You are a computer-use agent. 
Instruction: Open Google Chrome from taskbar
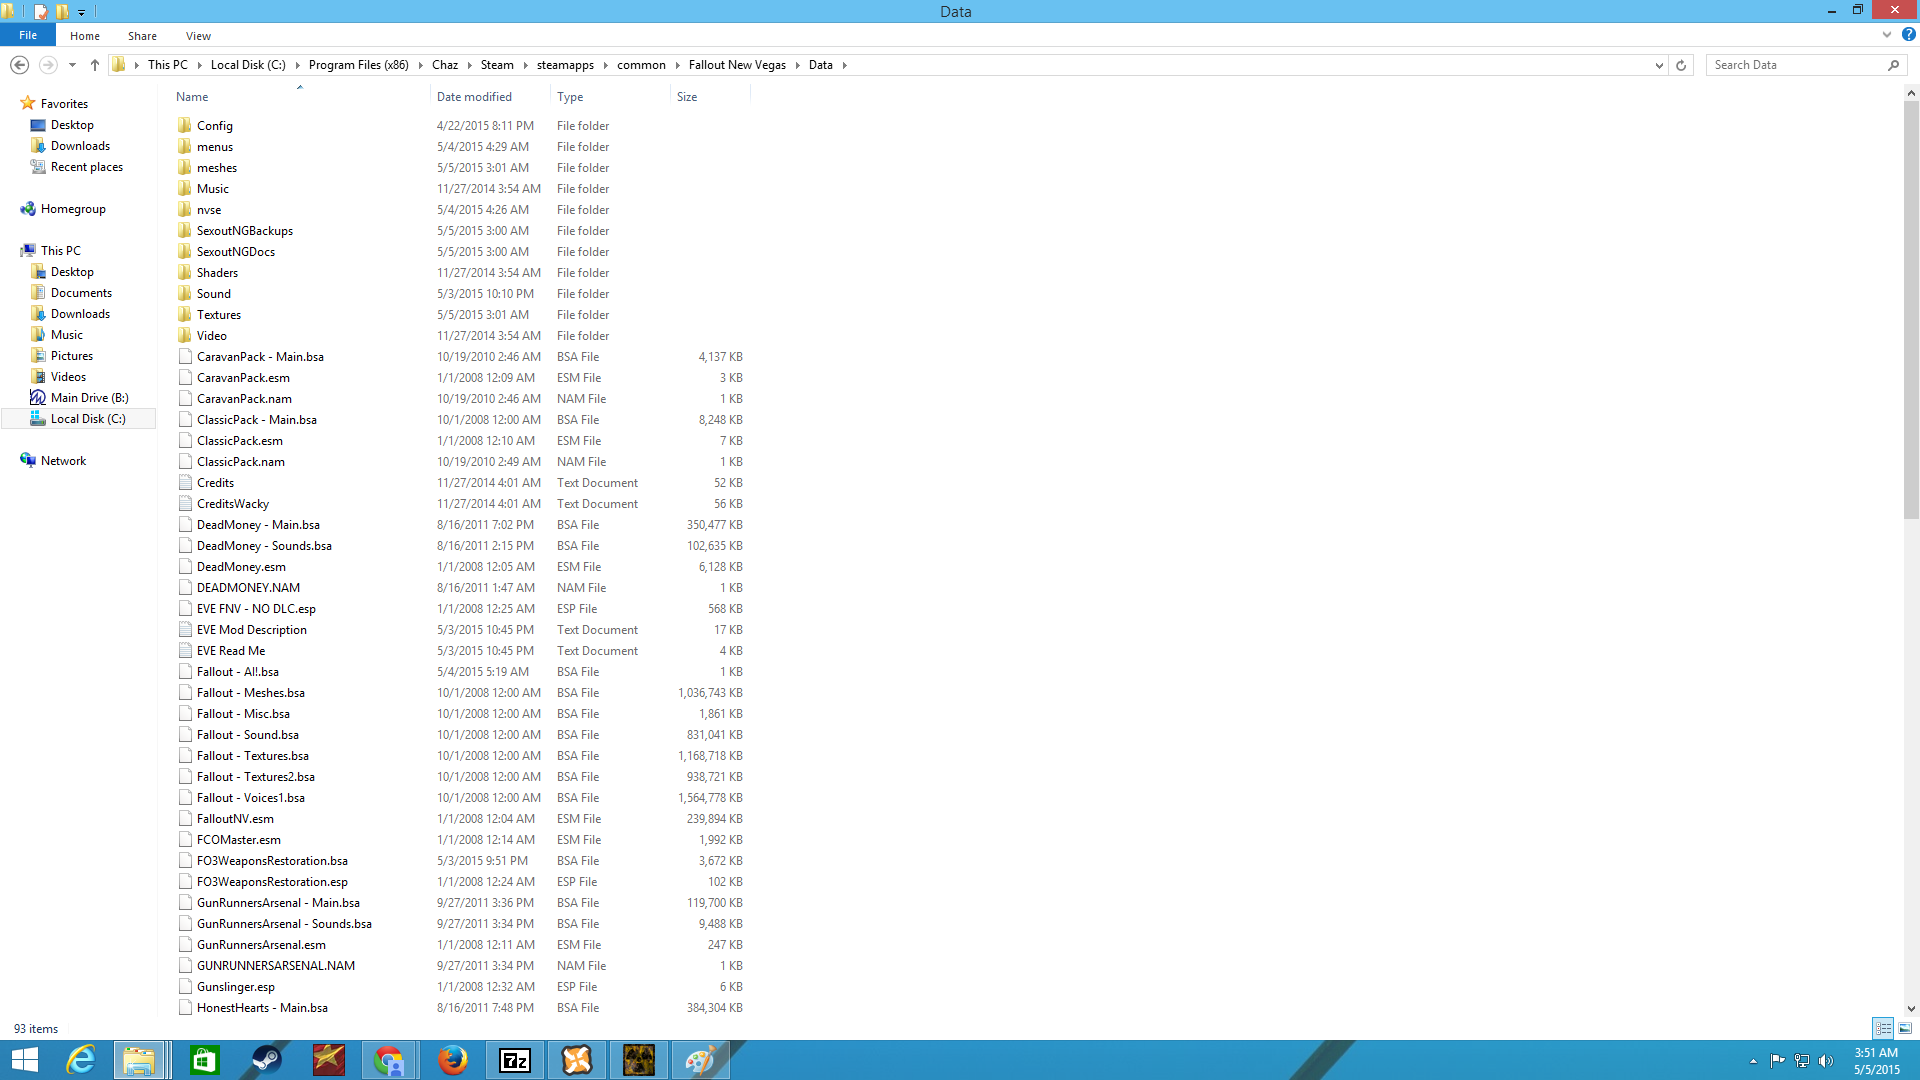click(x=389, y=1060)
